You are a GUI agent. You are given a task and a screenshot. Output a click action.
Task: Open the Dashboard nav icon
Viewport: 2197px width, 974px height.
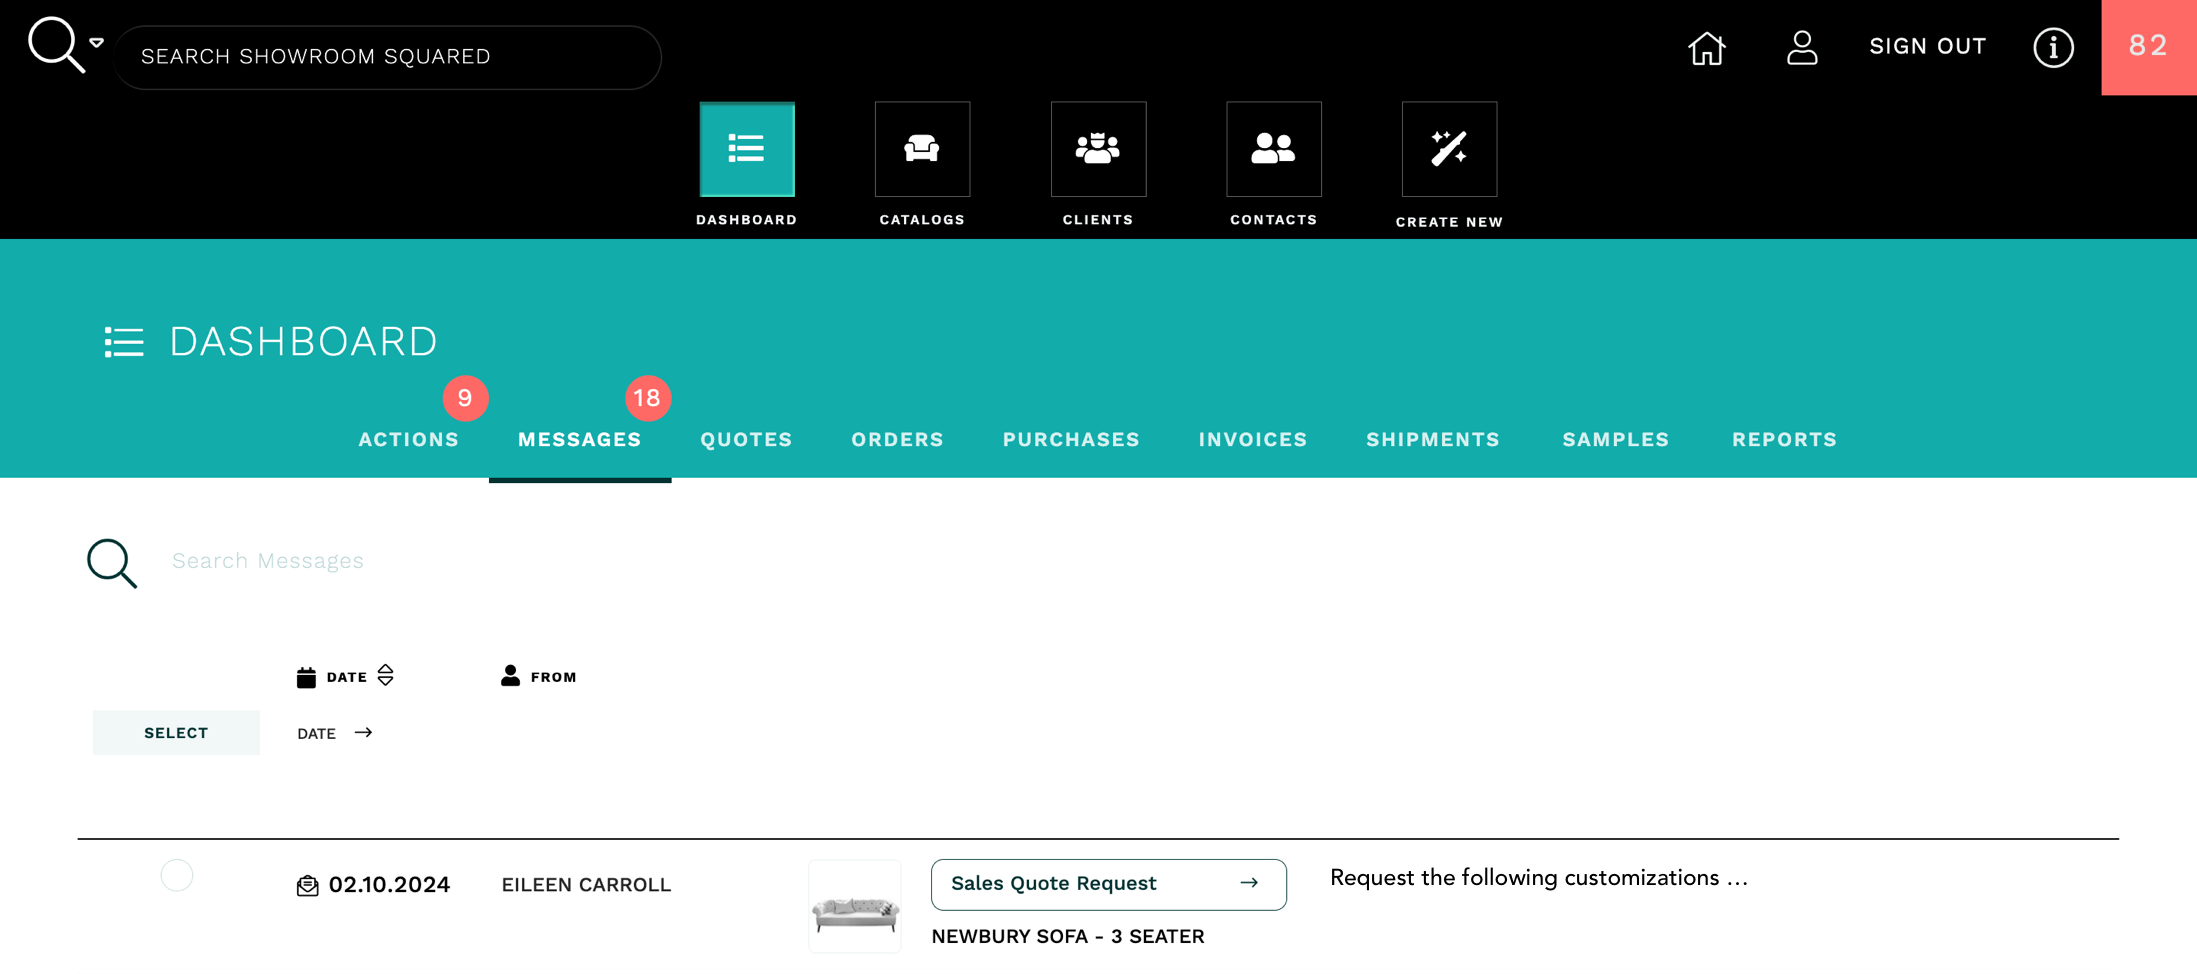coord(746,149)
